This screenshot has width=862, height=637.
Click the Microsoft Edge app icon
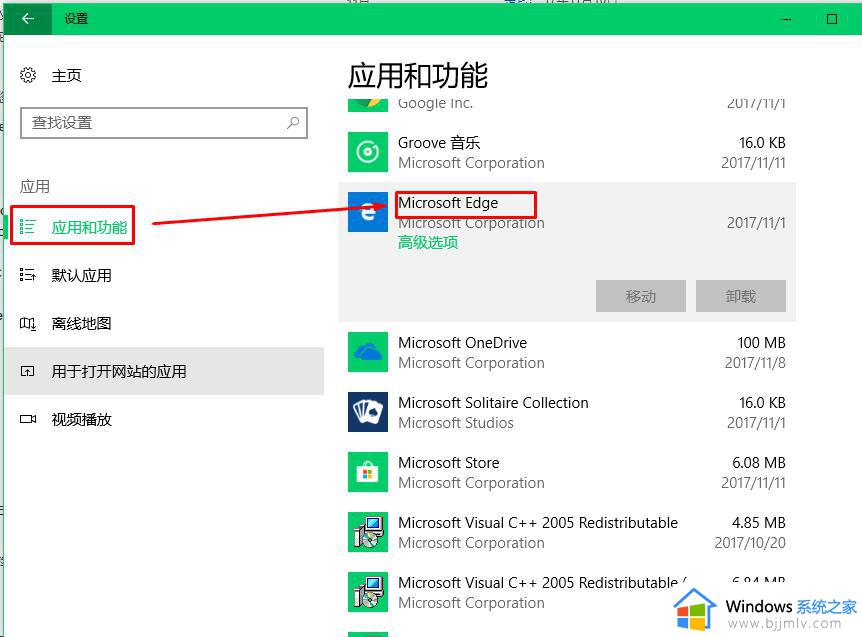(368, 212)
